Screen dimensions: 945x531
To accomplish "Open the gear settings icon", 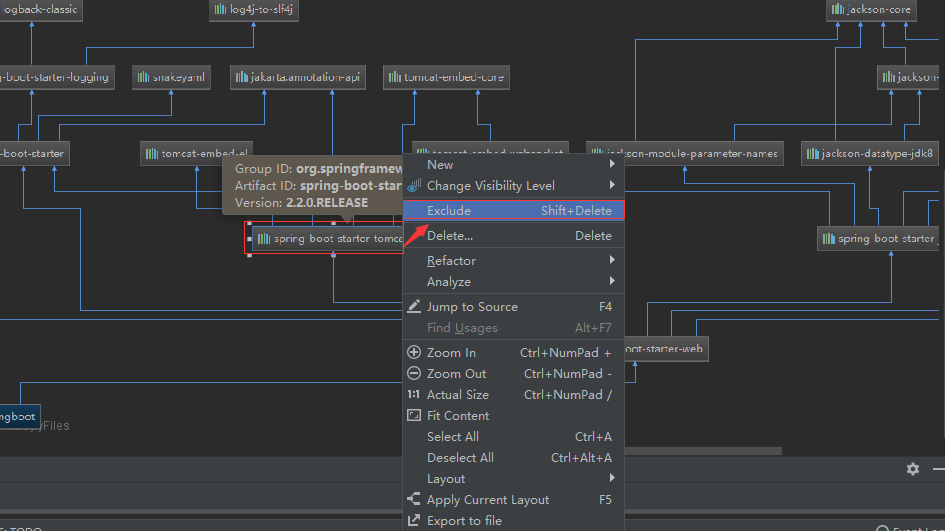I will click(x=913, y=468).
